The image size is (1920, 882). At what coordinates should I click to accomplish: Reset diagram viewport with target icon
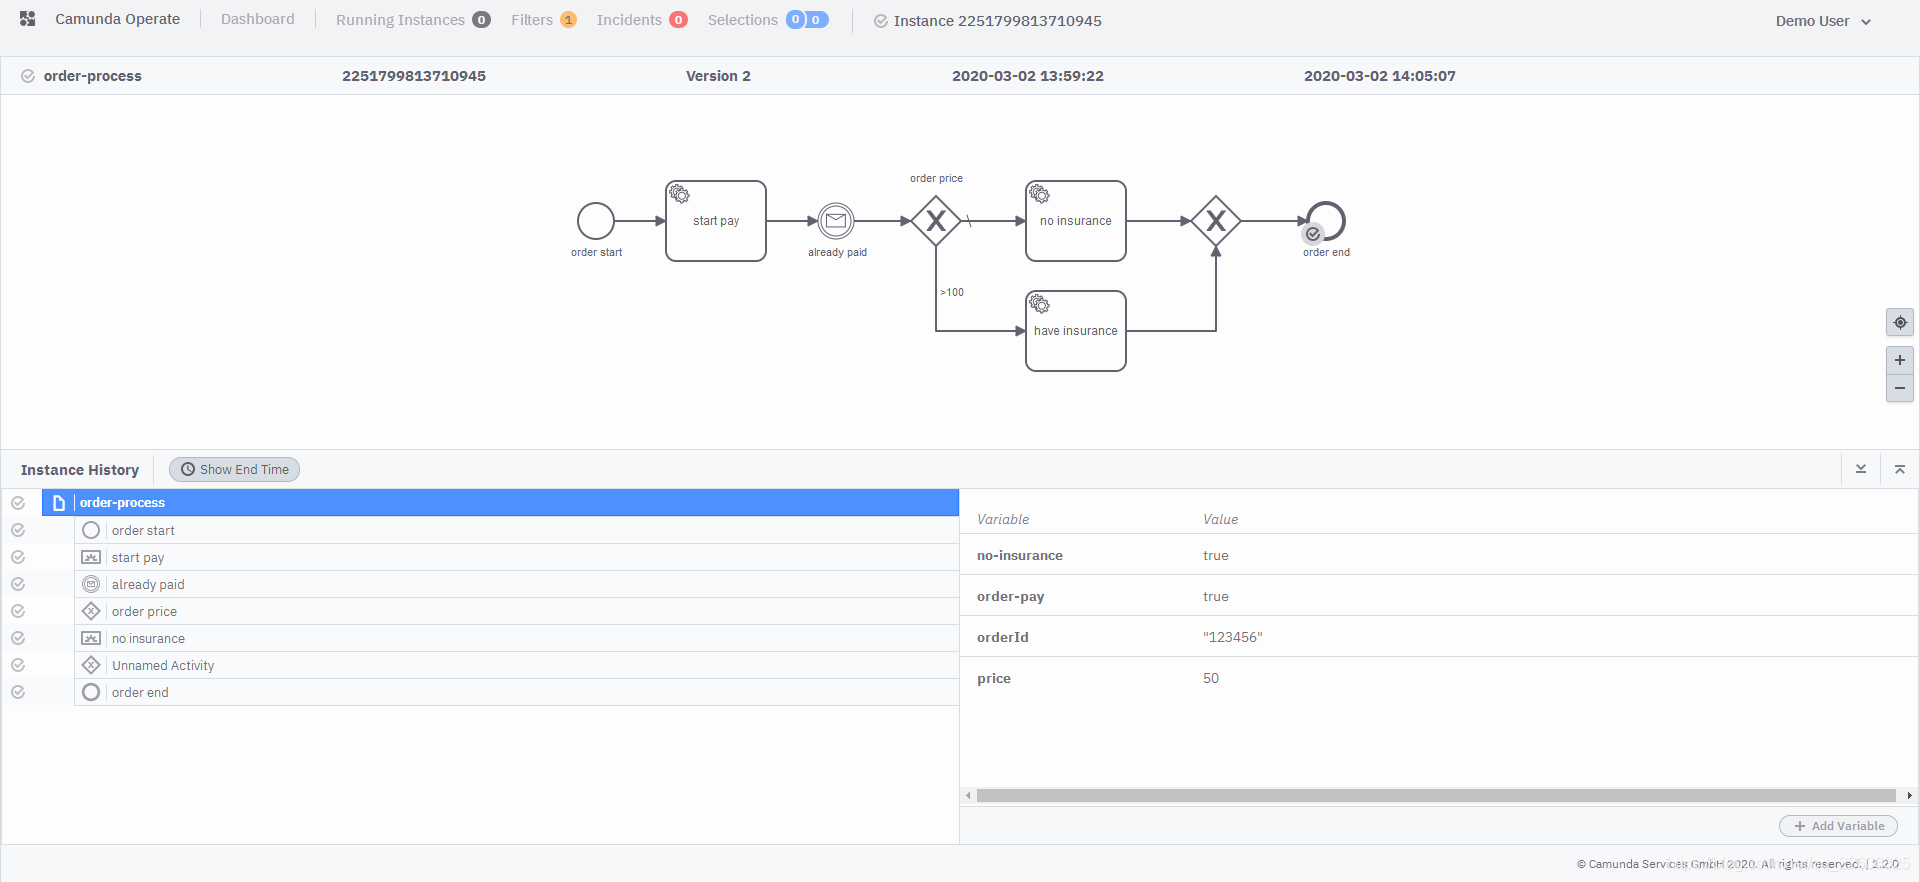[1900, 322]
